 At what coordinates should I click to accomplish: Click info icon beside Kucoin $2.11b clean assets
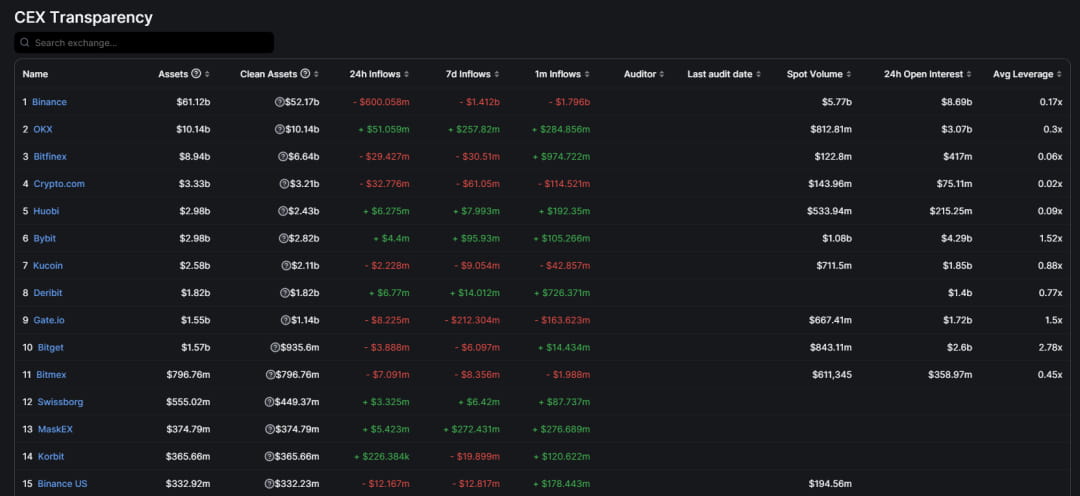285,265
